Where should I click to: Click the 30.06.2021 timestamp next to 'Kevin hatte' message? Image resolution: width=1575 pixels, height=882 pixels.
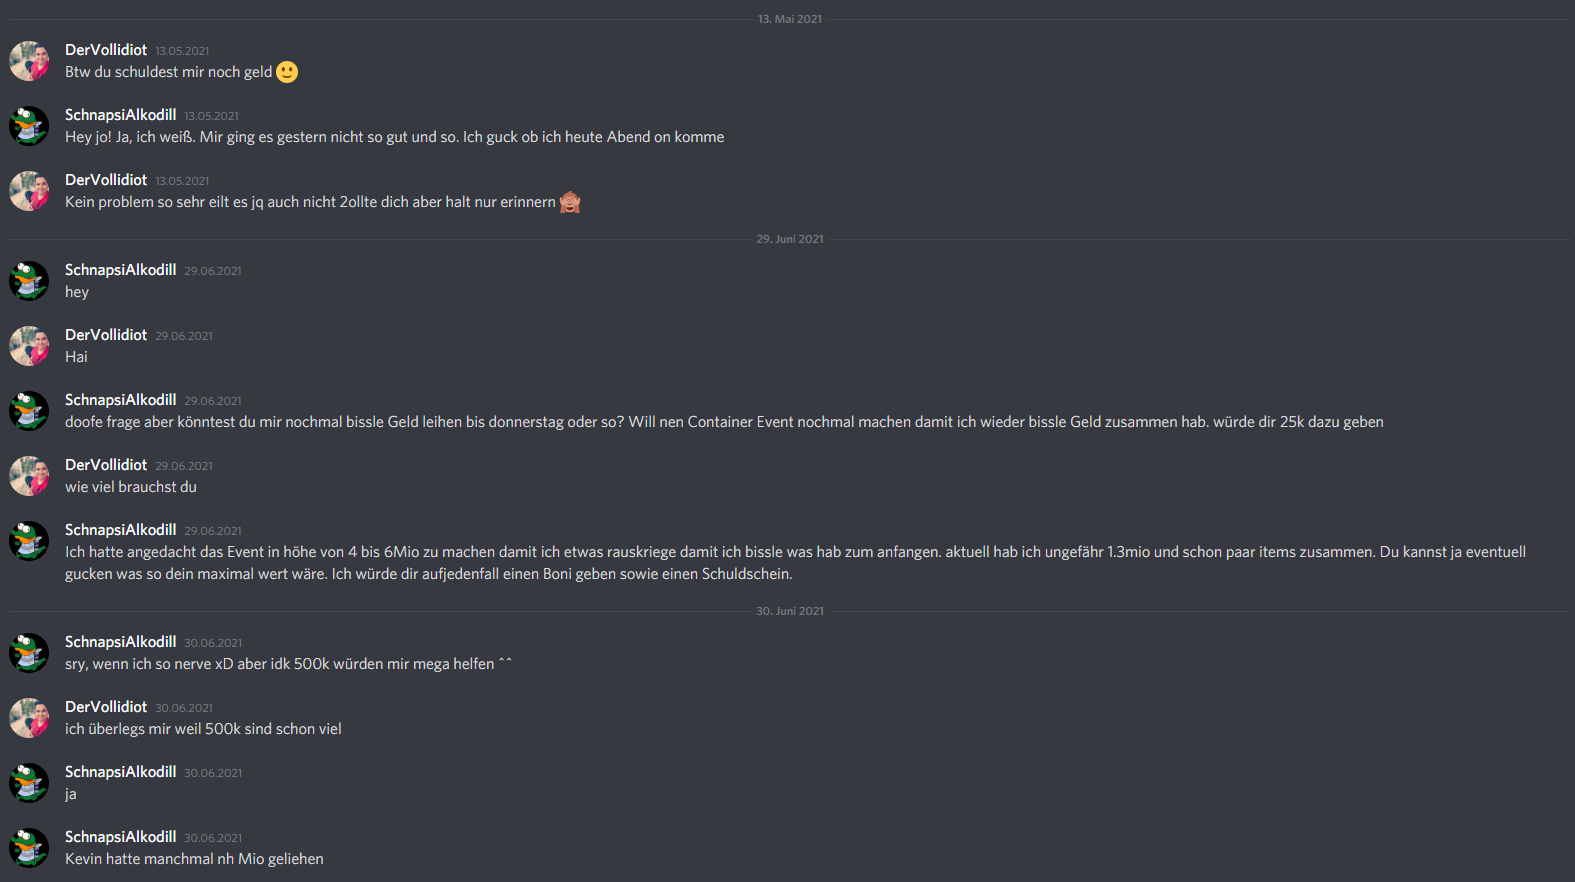[x=213, y=838]
